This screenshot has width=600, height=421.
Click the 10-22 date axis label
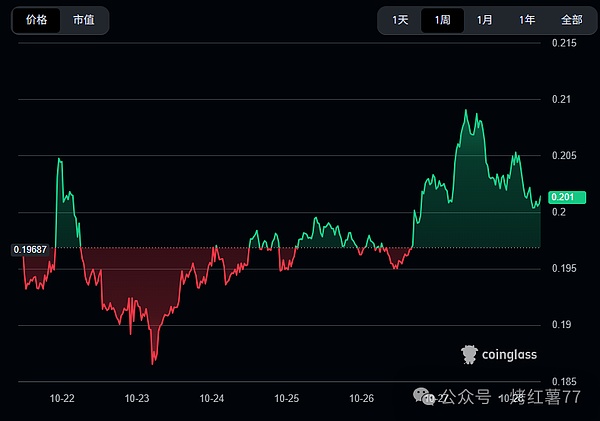click(62, 398)
